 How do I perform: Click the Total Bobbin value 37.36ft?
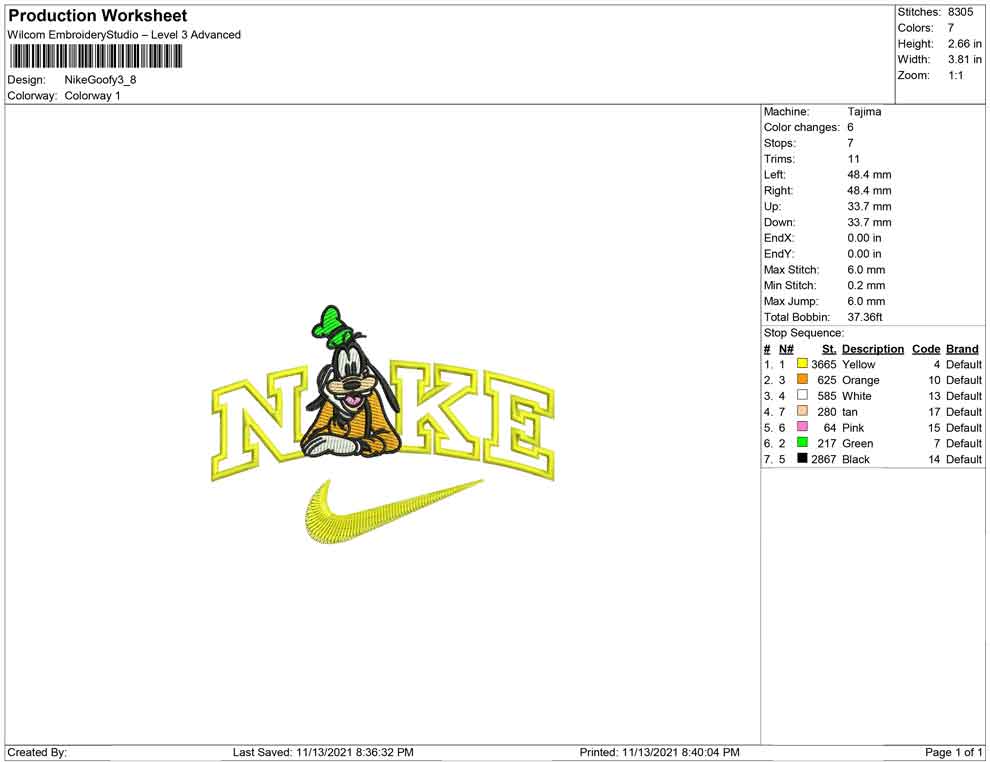pyautogui.click(x=865, y=317)
